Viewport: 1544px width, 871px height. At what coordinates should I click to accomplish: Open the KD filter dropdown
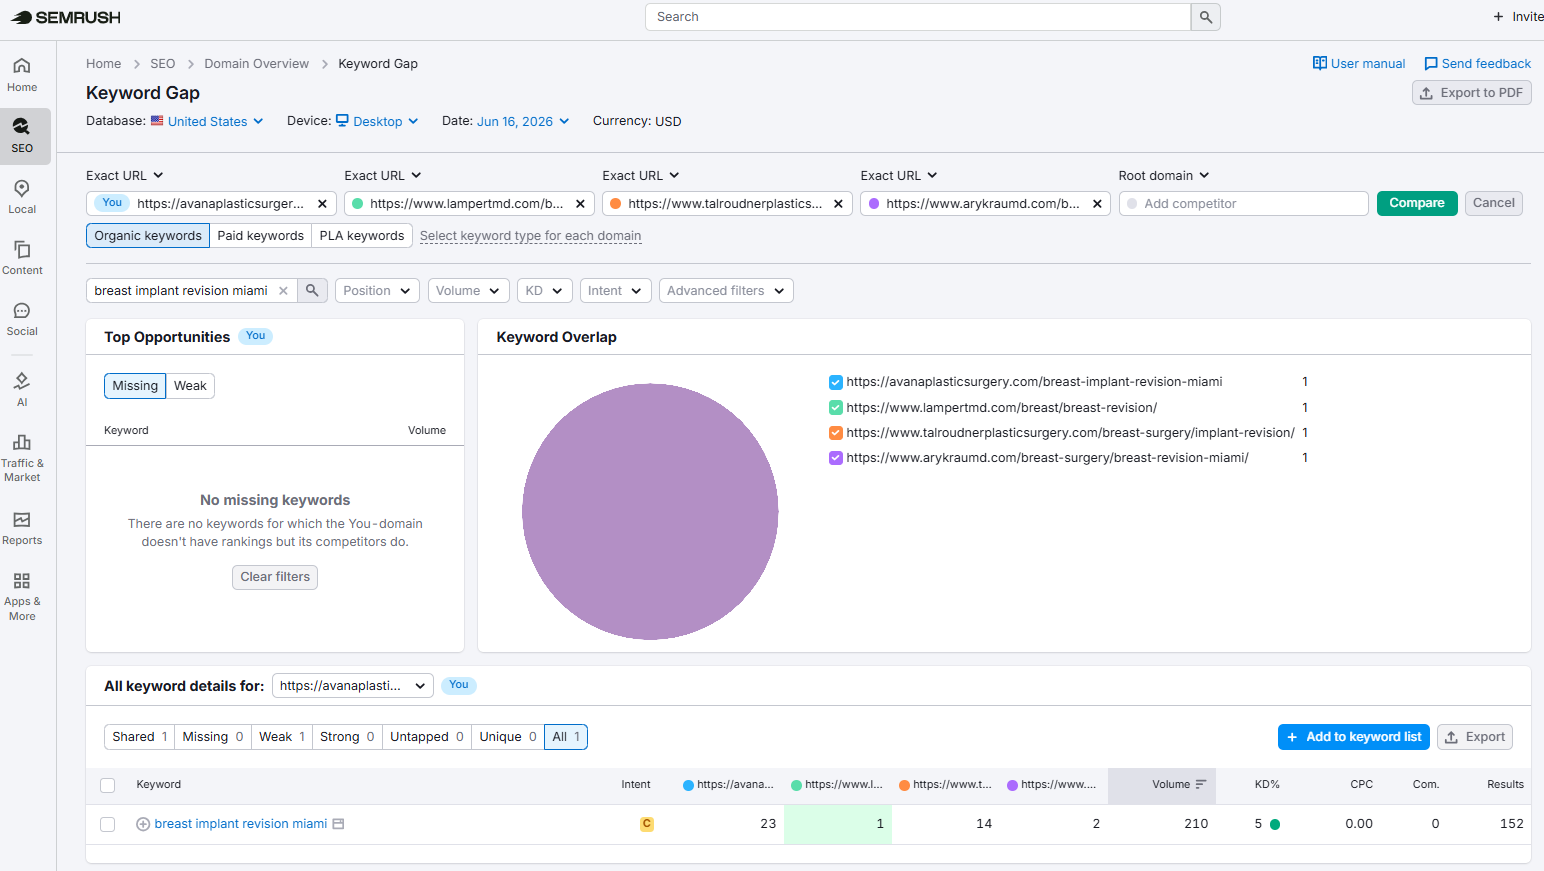coord(545,291)
